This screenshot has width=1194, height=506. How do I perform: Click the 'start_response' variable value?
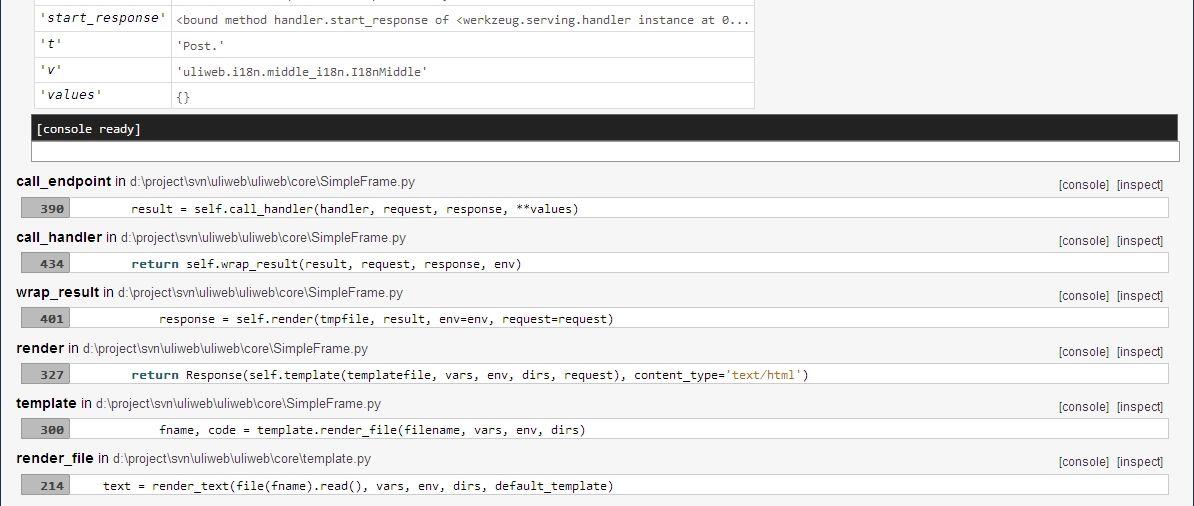(x=462, y=20)
